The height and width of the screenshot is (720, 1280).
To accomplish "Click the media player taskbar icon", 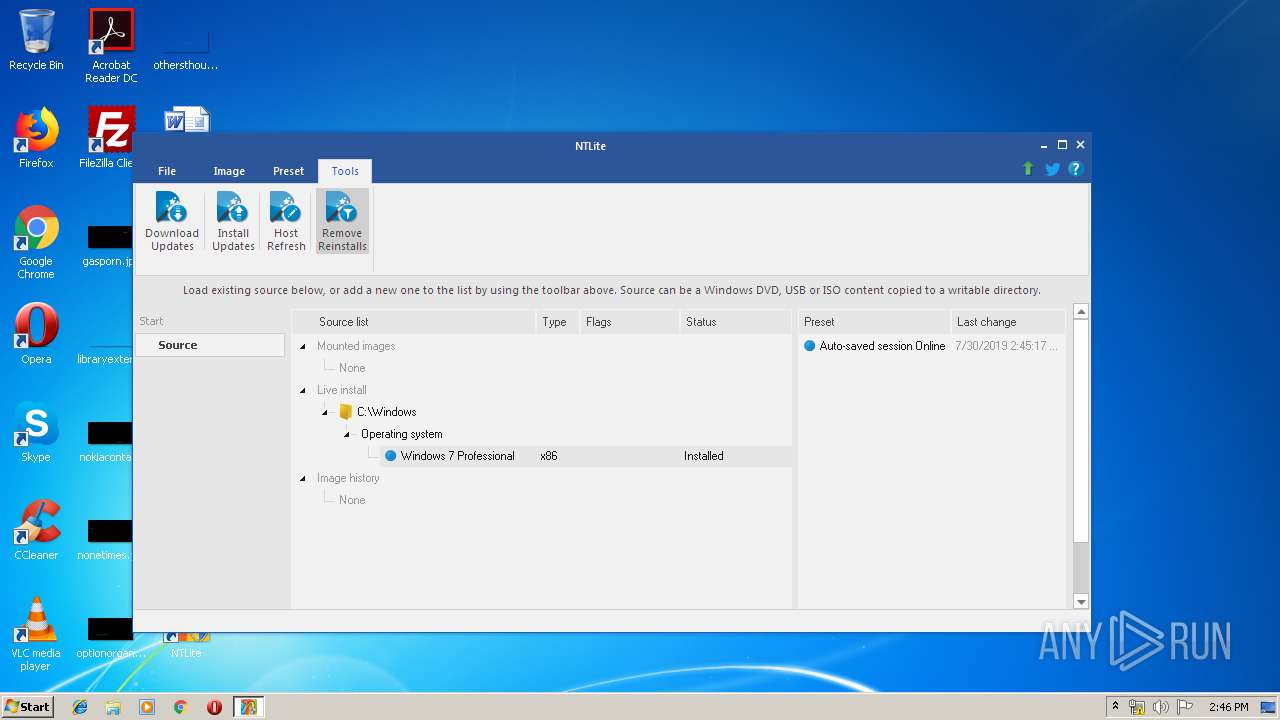I will pyautogui.click(x=147, y=707).
